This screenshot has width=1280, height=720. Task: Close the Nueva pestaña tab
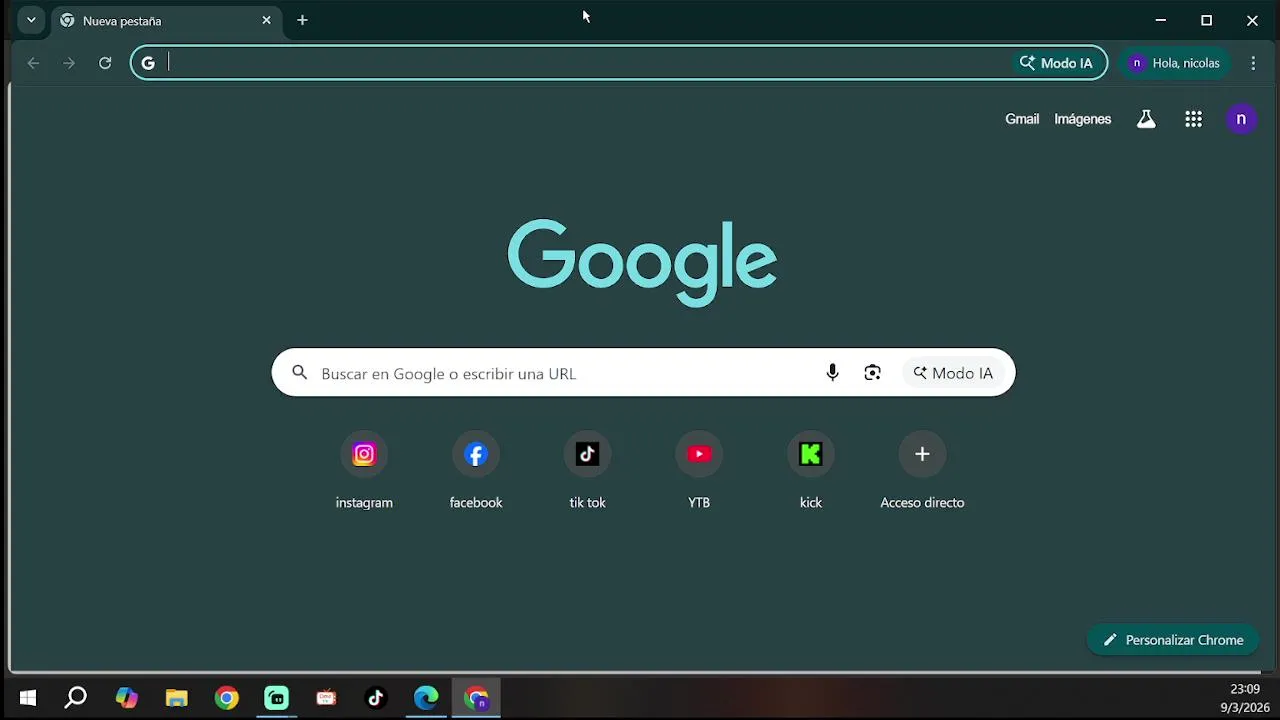click(266, 20)
